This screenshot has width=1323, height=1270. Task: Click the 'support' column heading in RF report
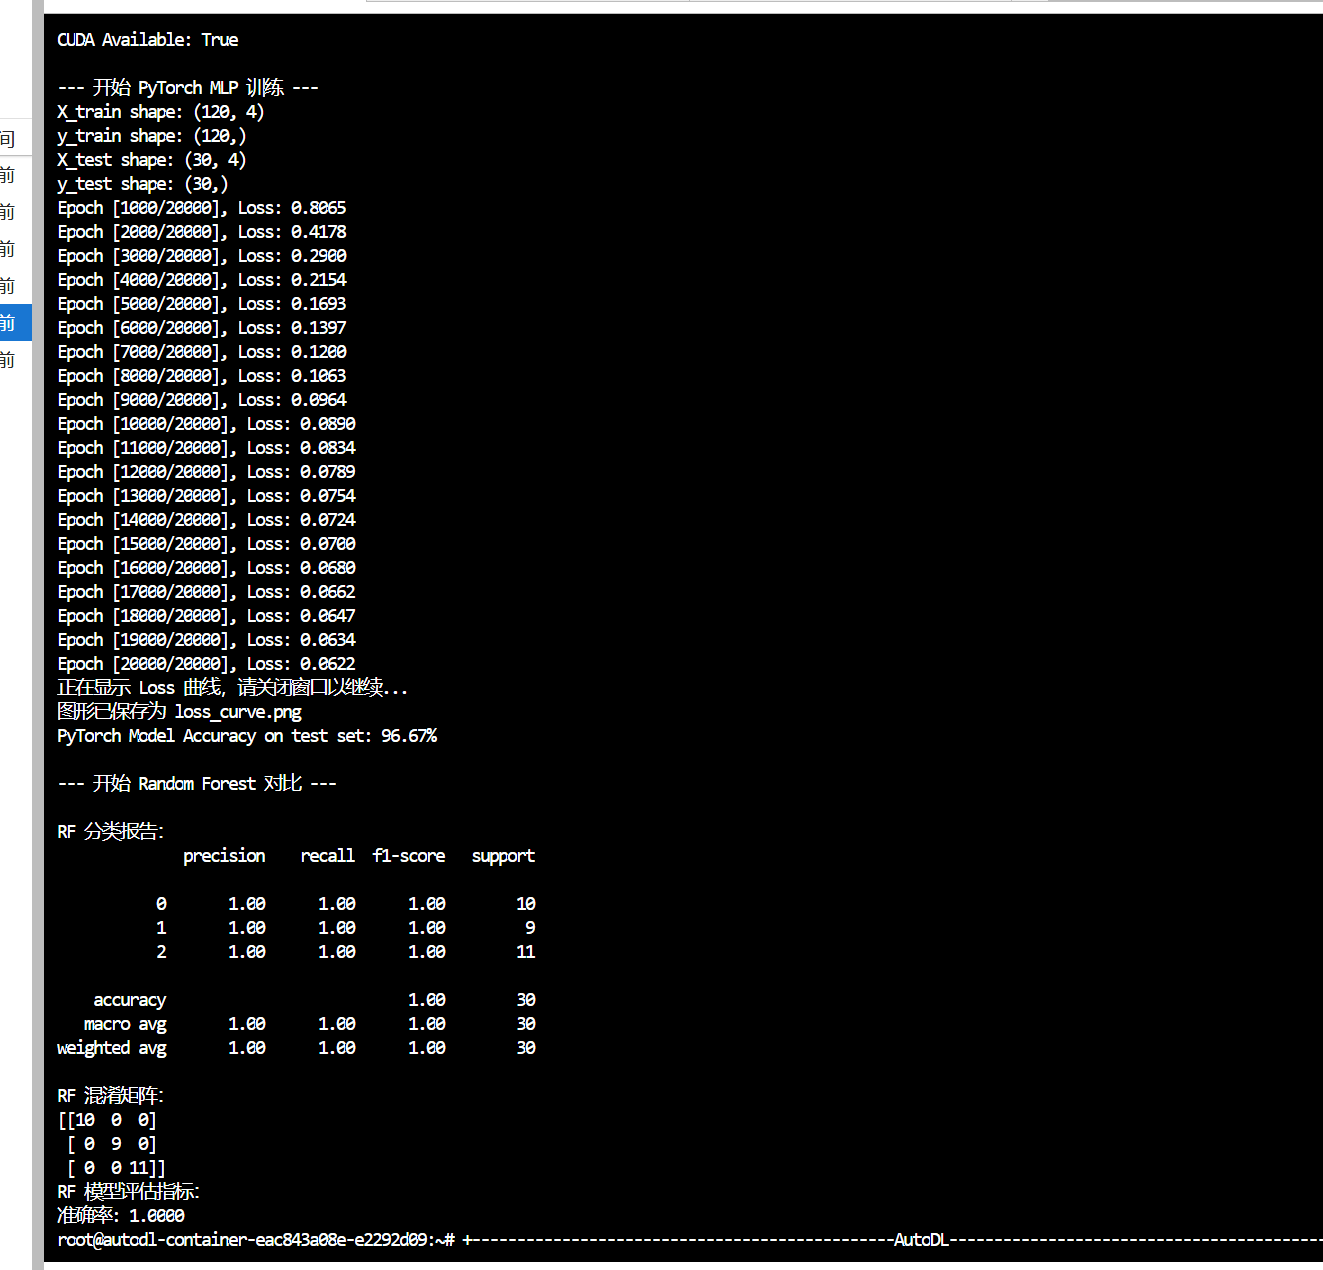coord(503,856)
